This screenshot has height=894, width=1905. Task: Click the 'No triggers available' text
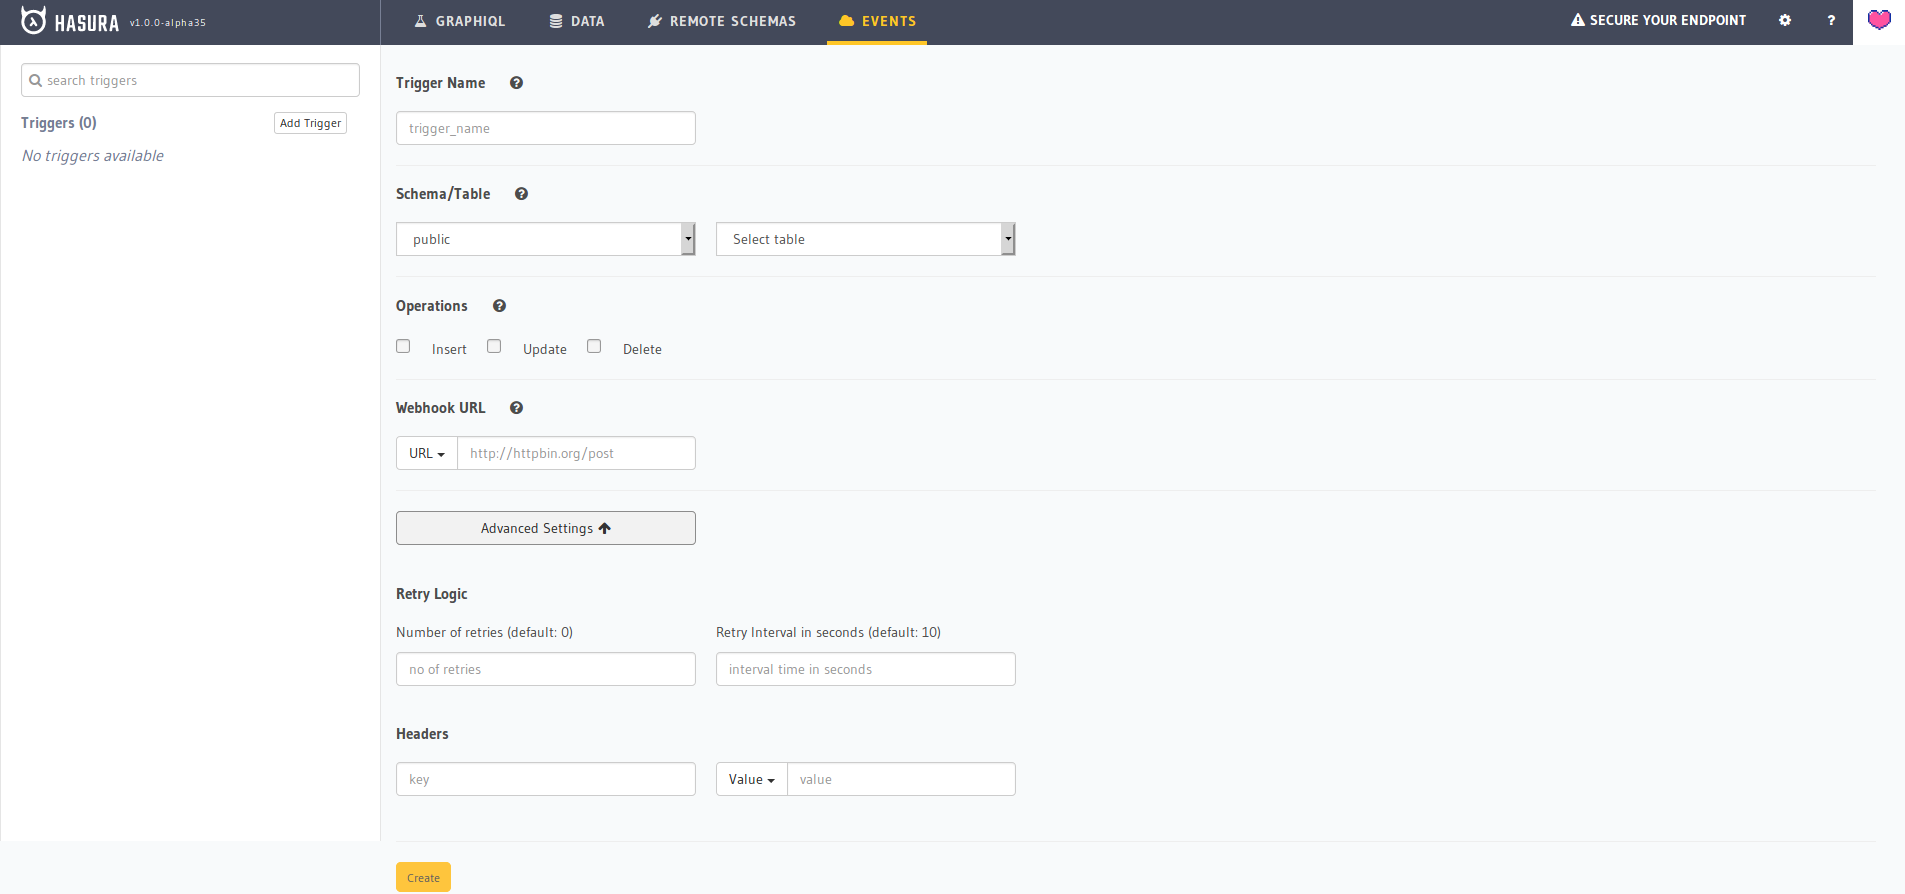tap(93, 156)
